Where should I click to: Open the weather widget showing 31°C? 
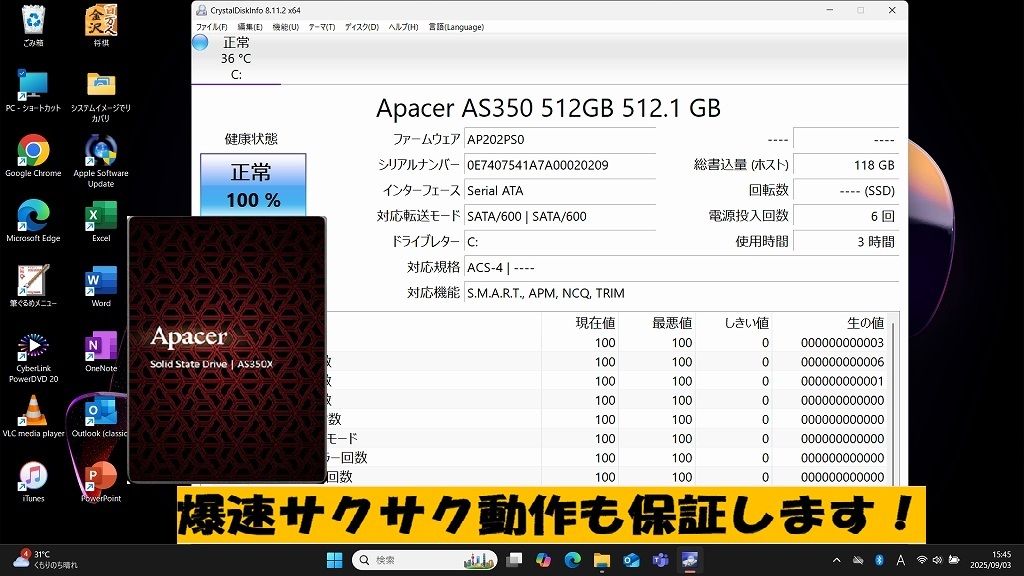tap(46, 560)
